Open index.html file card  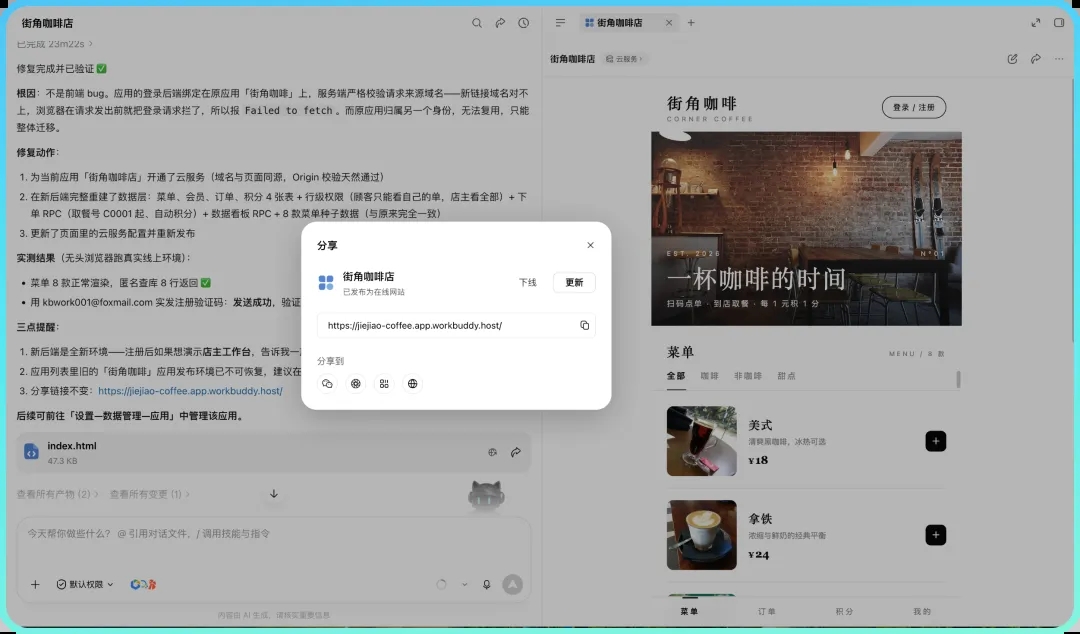point(273,452)
